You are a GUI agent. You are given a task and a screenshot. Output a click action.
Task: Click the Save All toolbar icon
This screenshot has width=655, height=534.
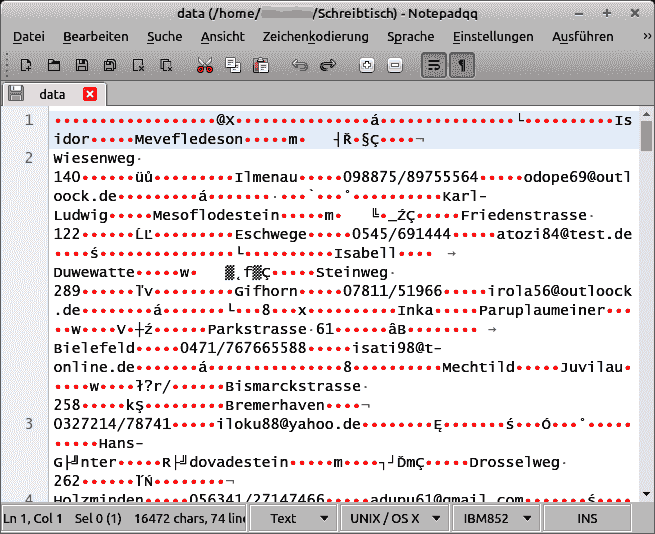pos(110,65)
